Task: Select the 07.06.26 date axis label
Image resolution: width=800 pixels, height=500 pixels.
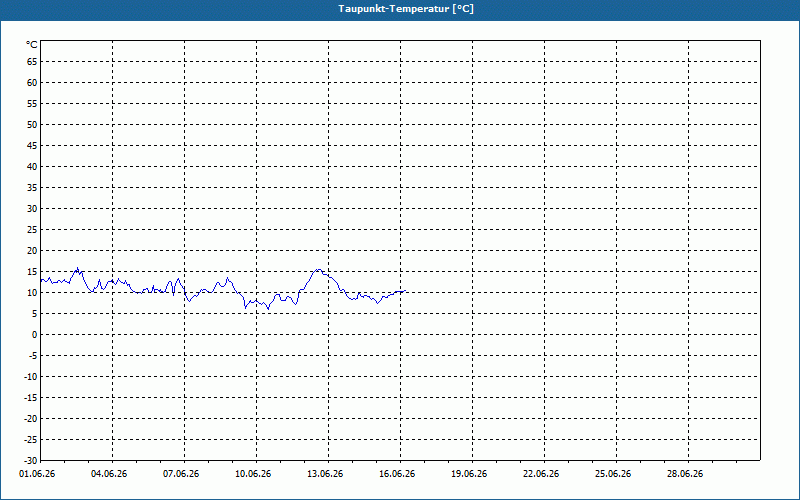Action: coord(181,474)
